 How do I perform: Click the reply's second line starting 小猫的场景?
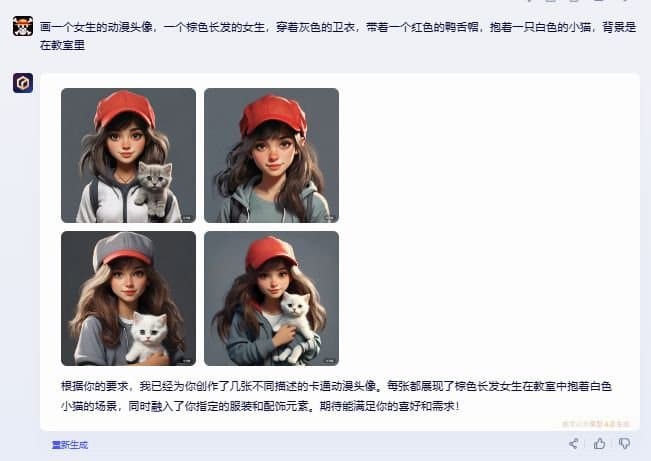point(260,406)
